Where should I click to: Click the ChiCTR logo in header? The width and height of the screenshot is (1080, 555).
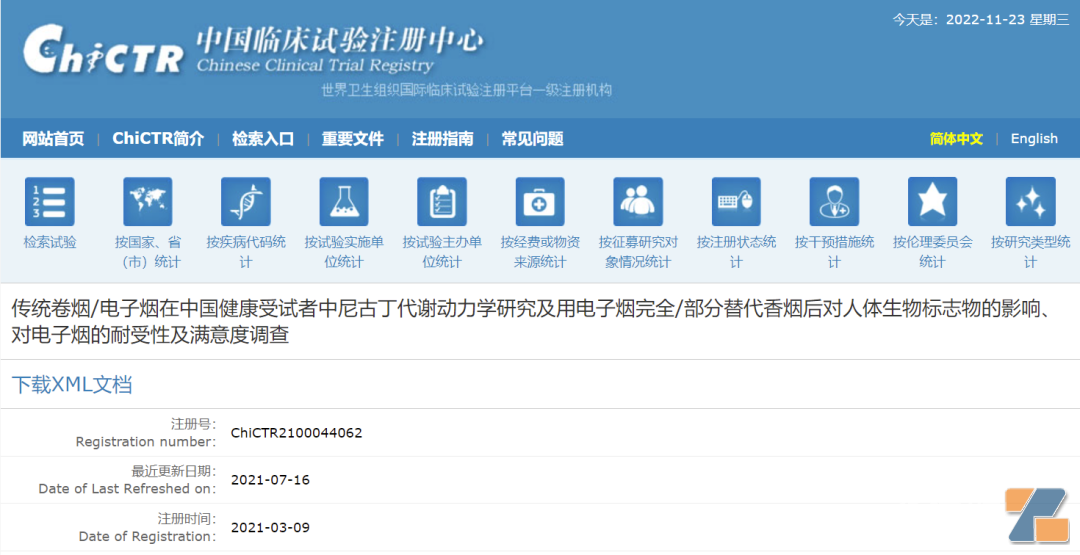pos(104,52)
